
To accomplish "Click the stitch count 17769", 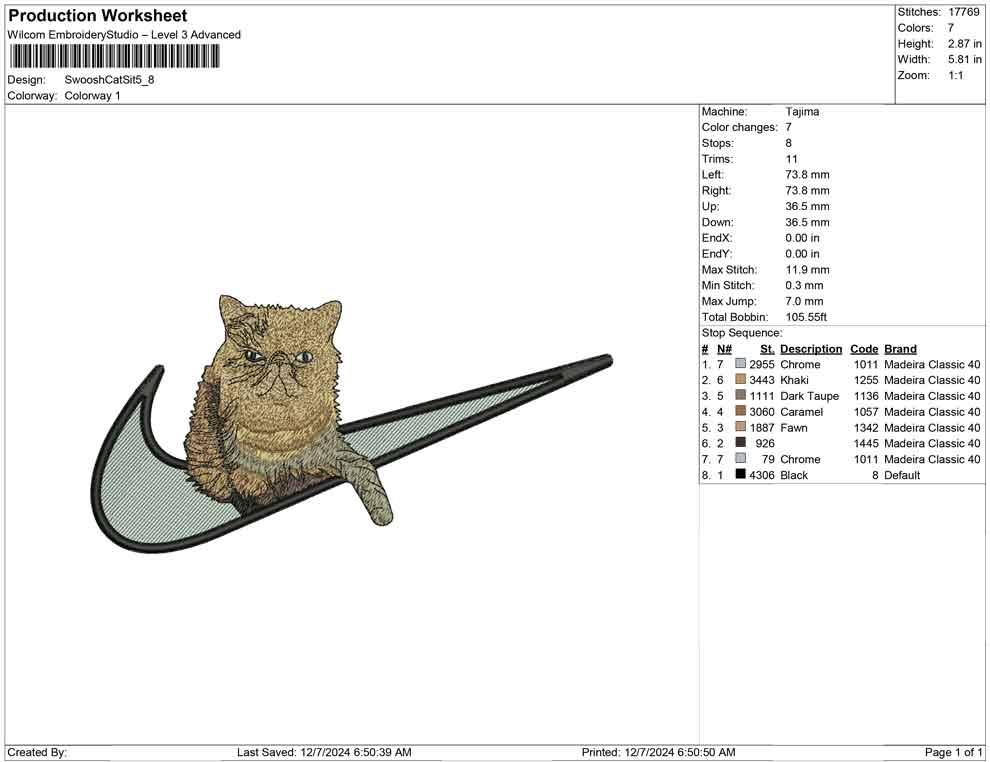I will pos(963,12).
